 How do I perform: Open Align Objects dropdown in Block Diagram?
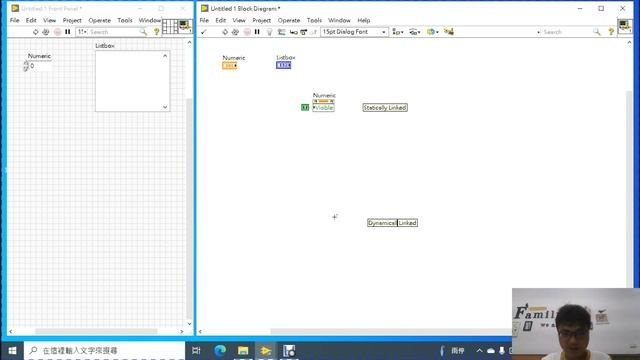[x=398, y=32]
